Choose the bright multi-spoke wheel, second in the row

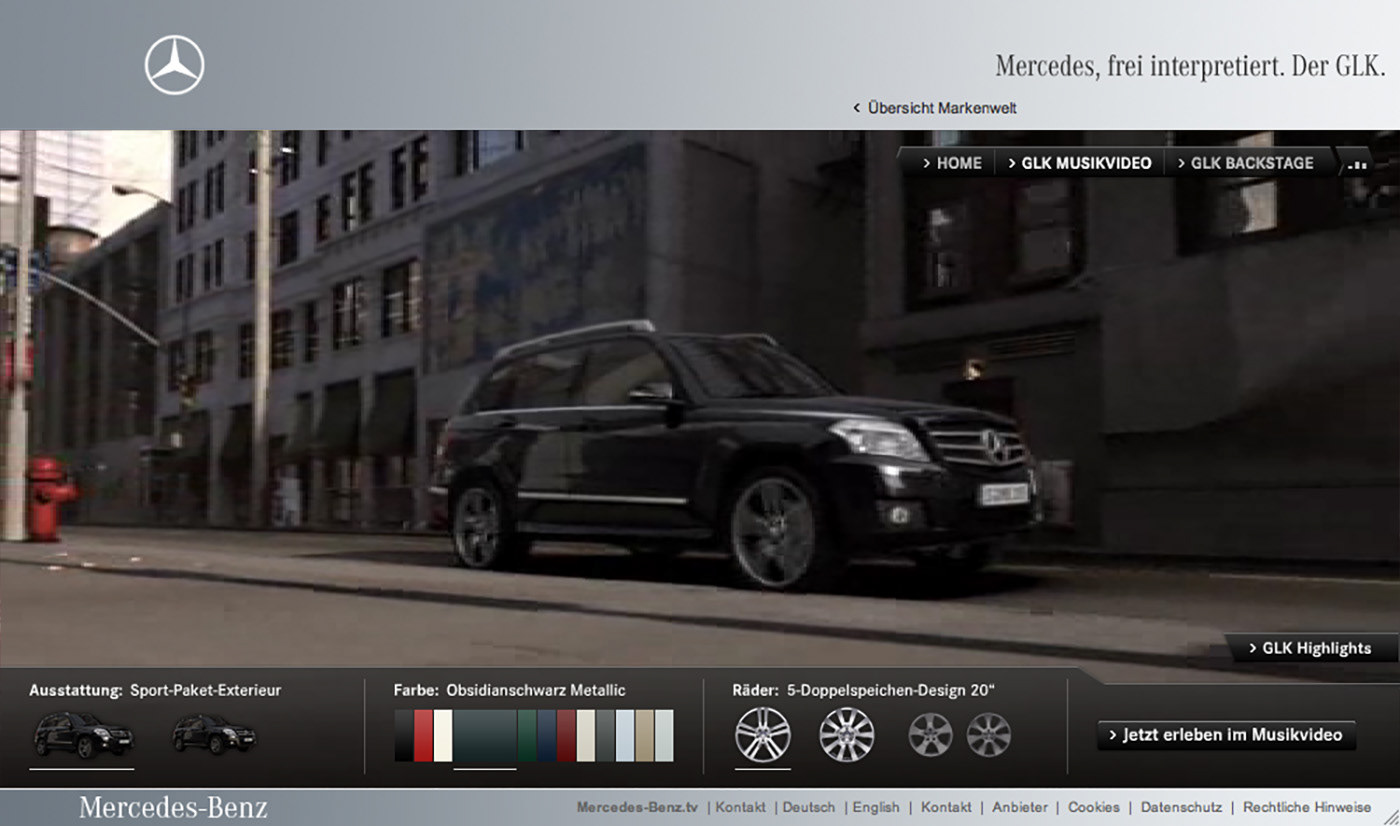click(847, 735)
